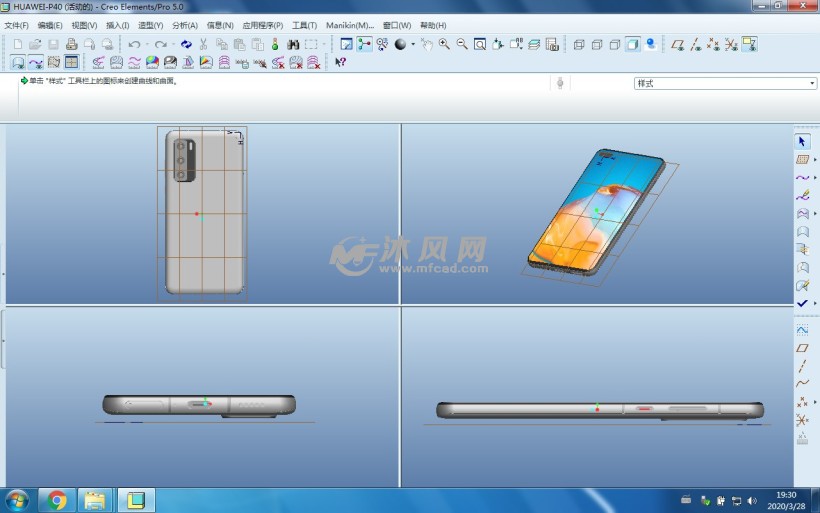Expand the active plane flyout arrow
The image size is (820, 513).
tap(815, 159)
